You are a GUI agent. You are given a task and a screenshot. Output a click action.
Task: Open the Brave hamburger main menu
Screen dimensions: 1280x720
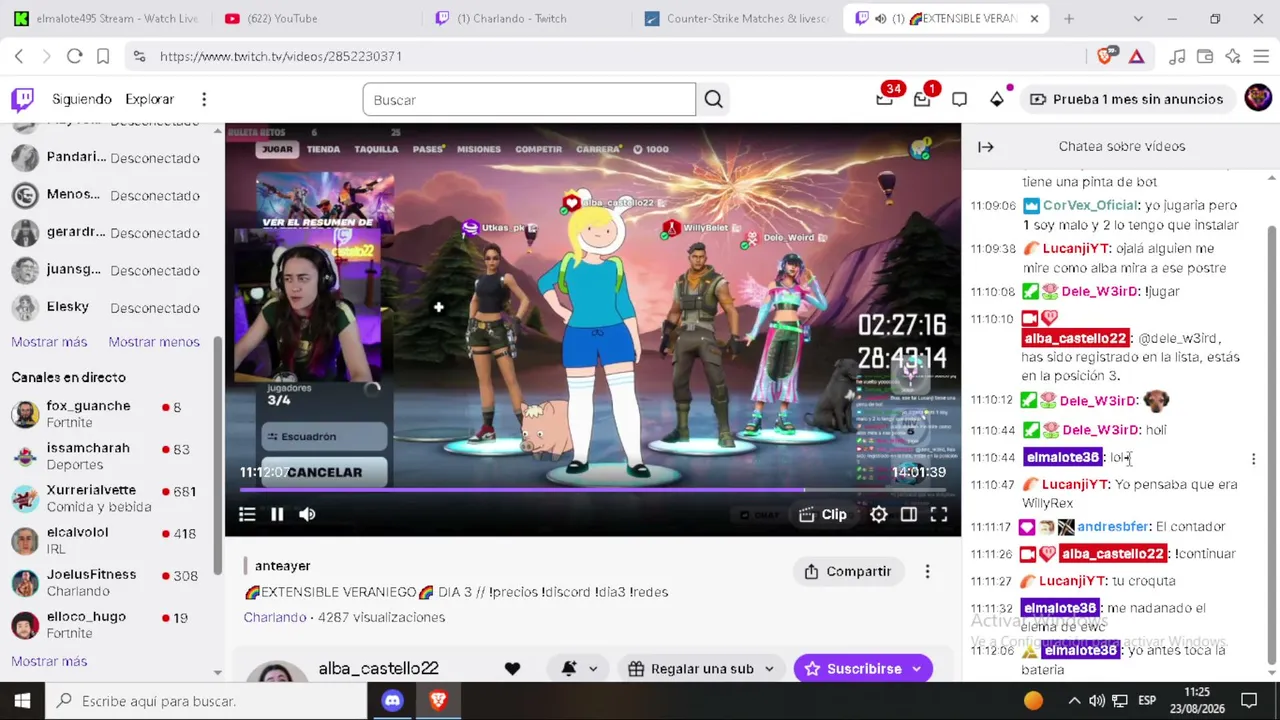tap(1261, 56)
